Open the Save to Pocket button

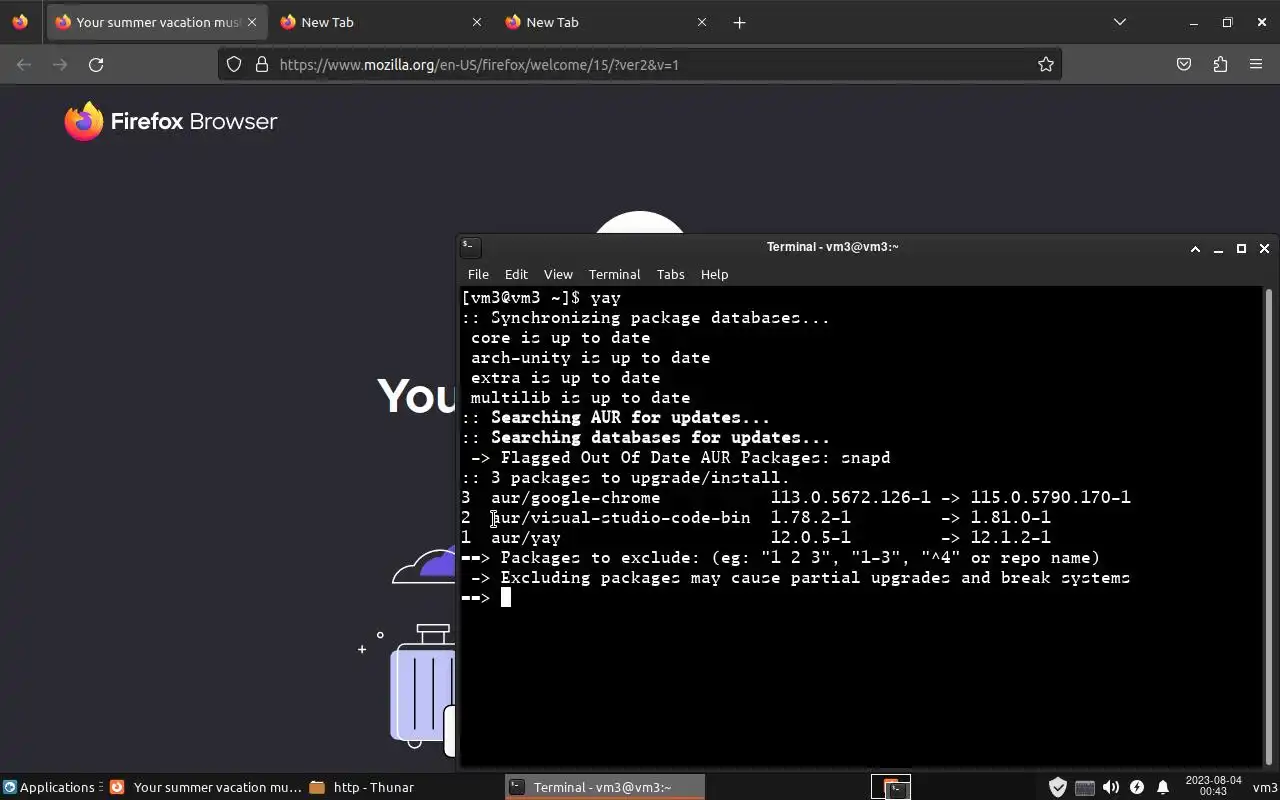[1184, 65]
